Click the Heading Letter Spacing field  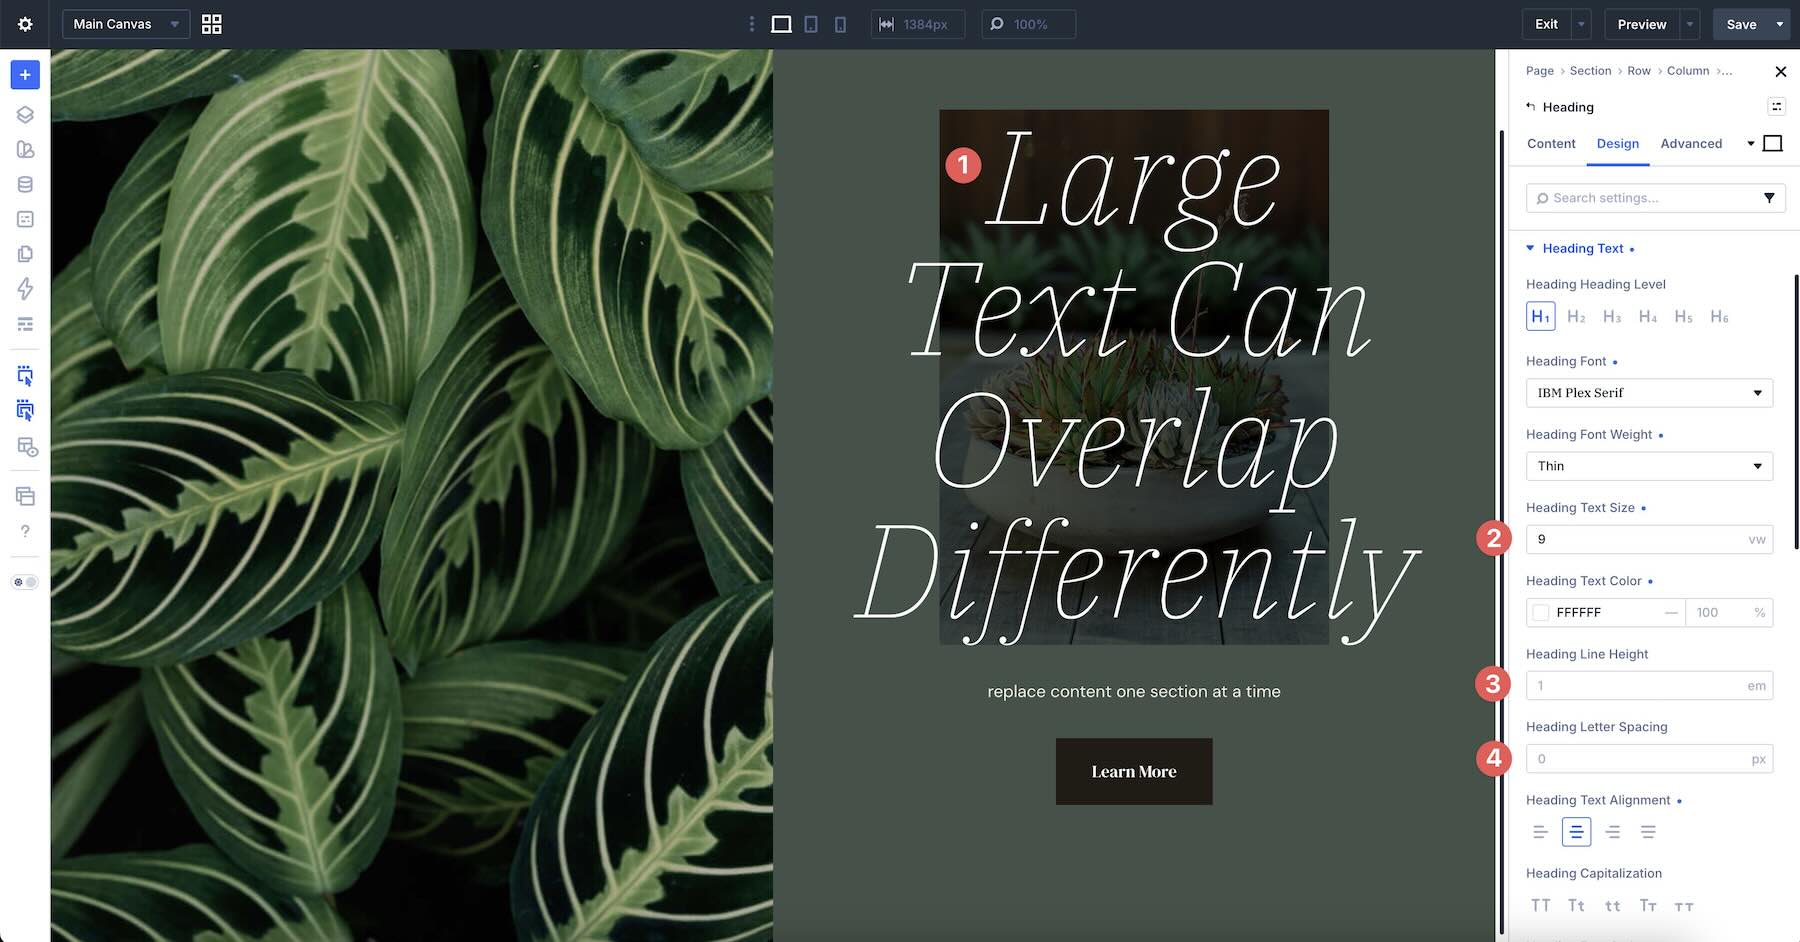pyautogui.click(x=1649, y=759)
